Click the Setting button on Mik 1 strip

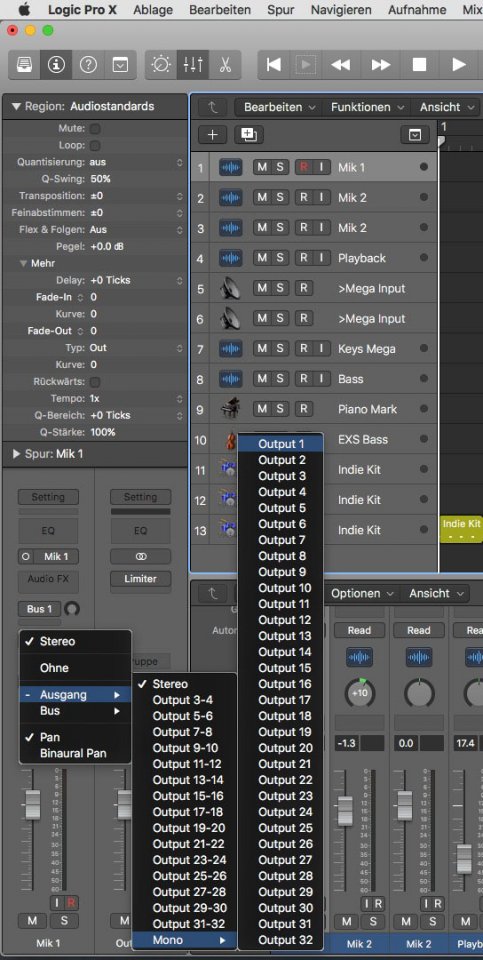point(48,497)
